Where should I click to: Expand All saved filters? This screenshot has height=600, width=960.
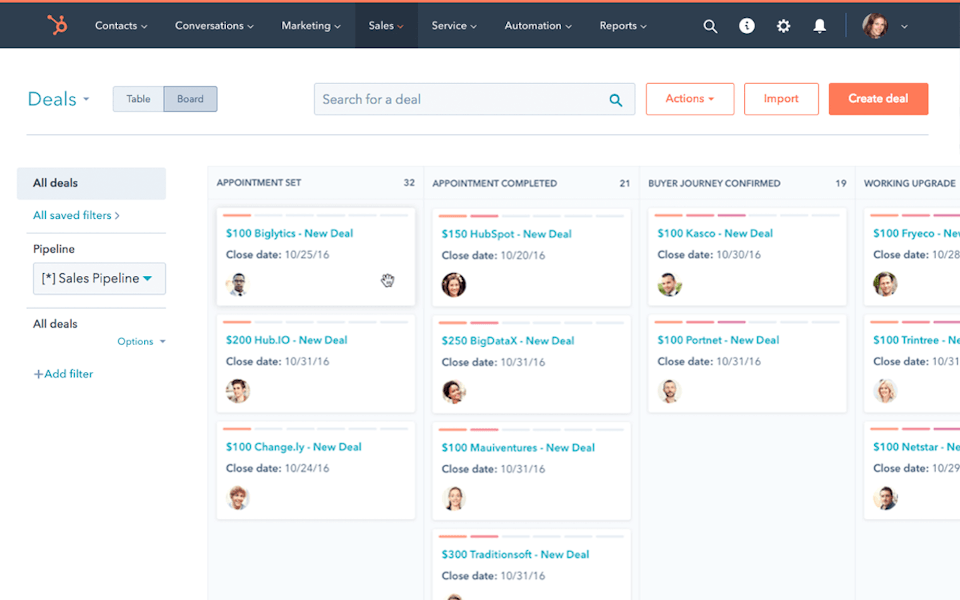(76, 216)
